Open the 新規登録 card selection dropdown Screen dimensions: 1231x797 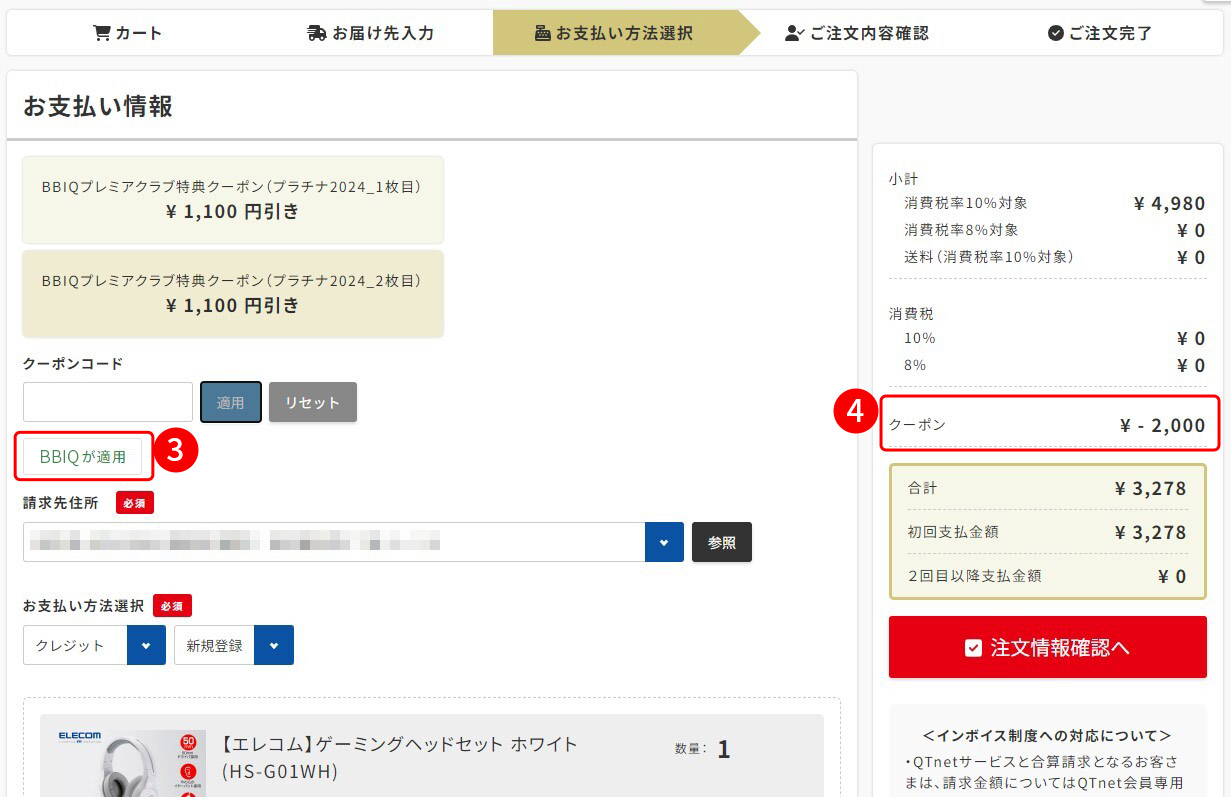point(273,645)
